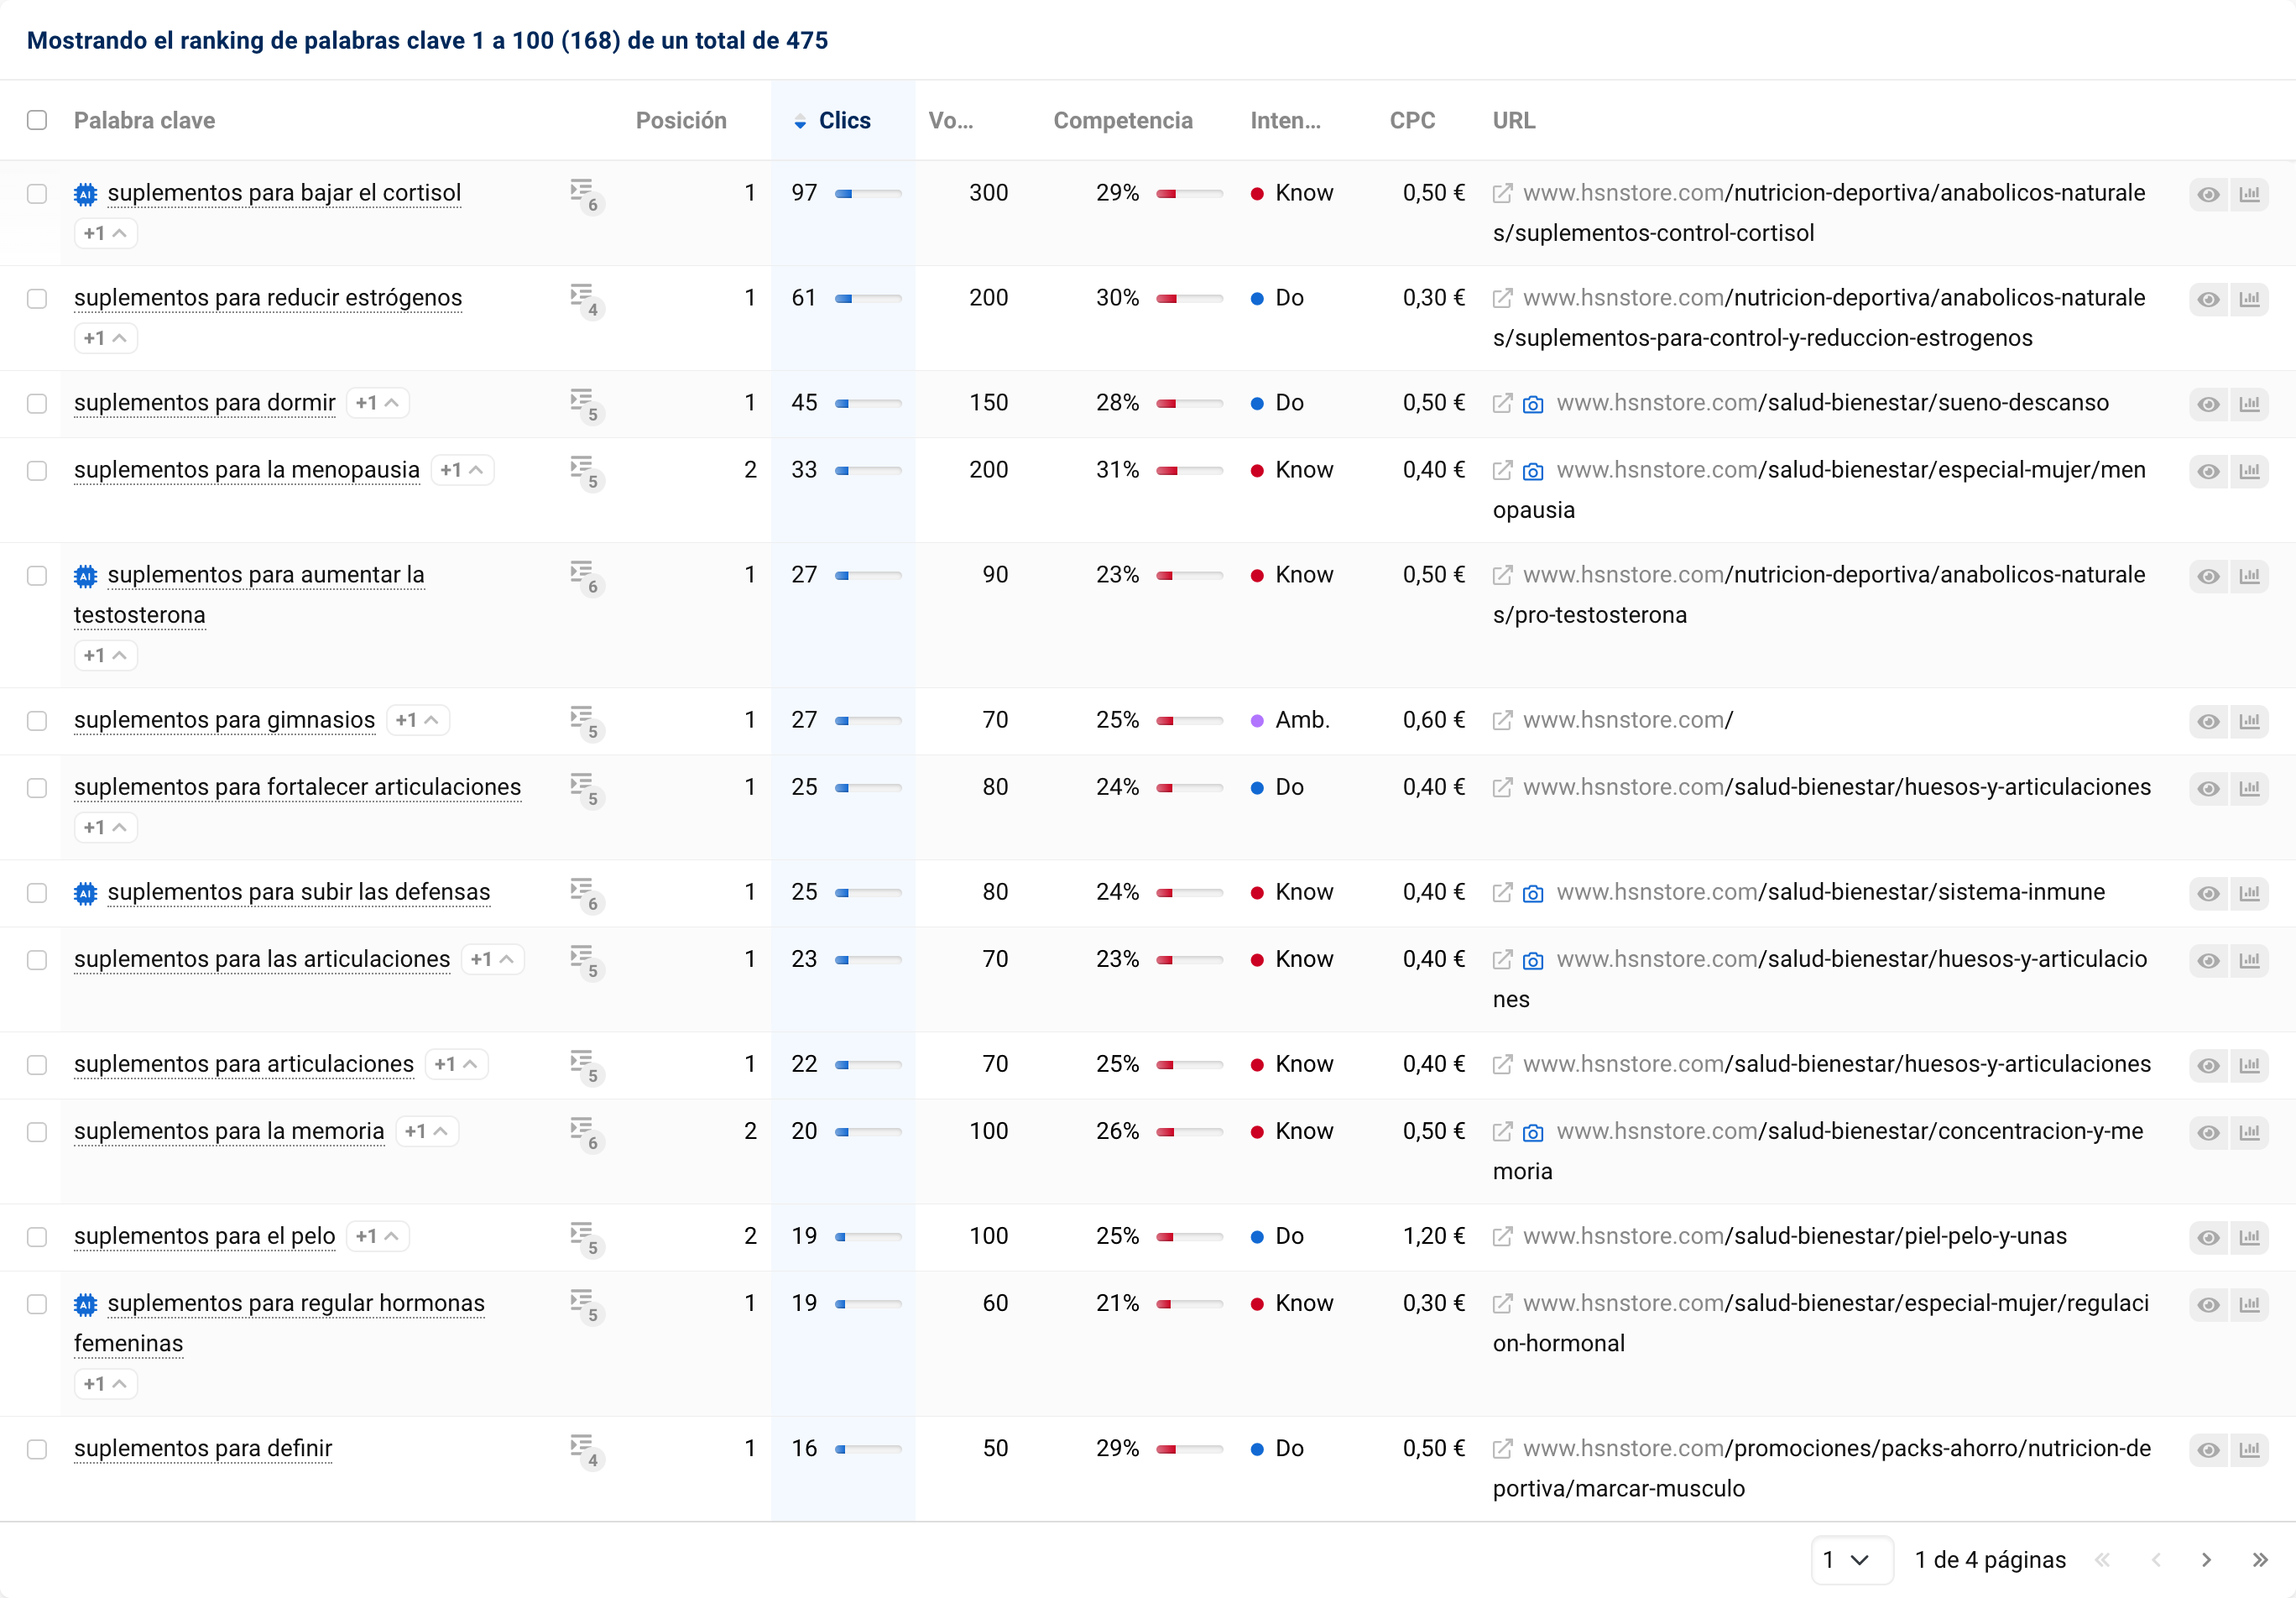Screen dimensions: 2296x1598
Task: Check the select-all checkbox in table header
Action: point(37,120)
